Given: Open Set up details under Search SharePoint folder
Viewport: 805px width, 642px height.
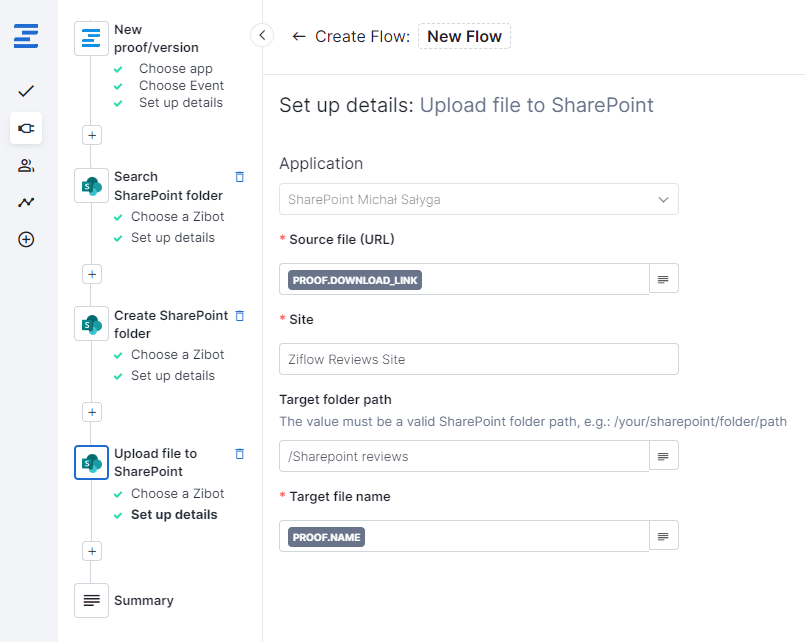Looking at the screenshot, I should click(172, 238).
